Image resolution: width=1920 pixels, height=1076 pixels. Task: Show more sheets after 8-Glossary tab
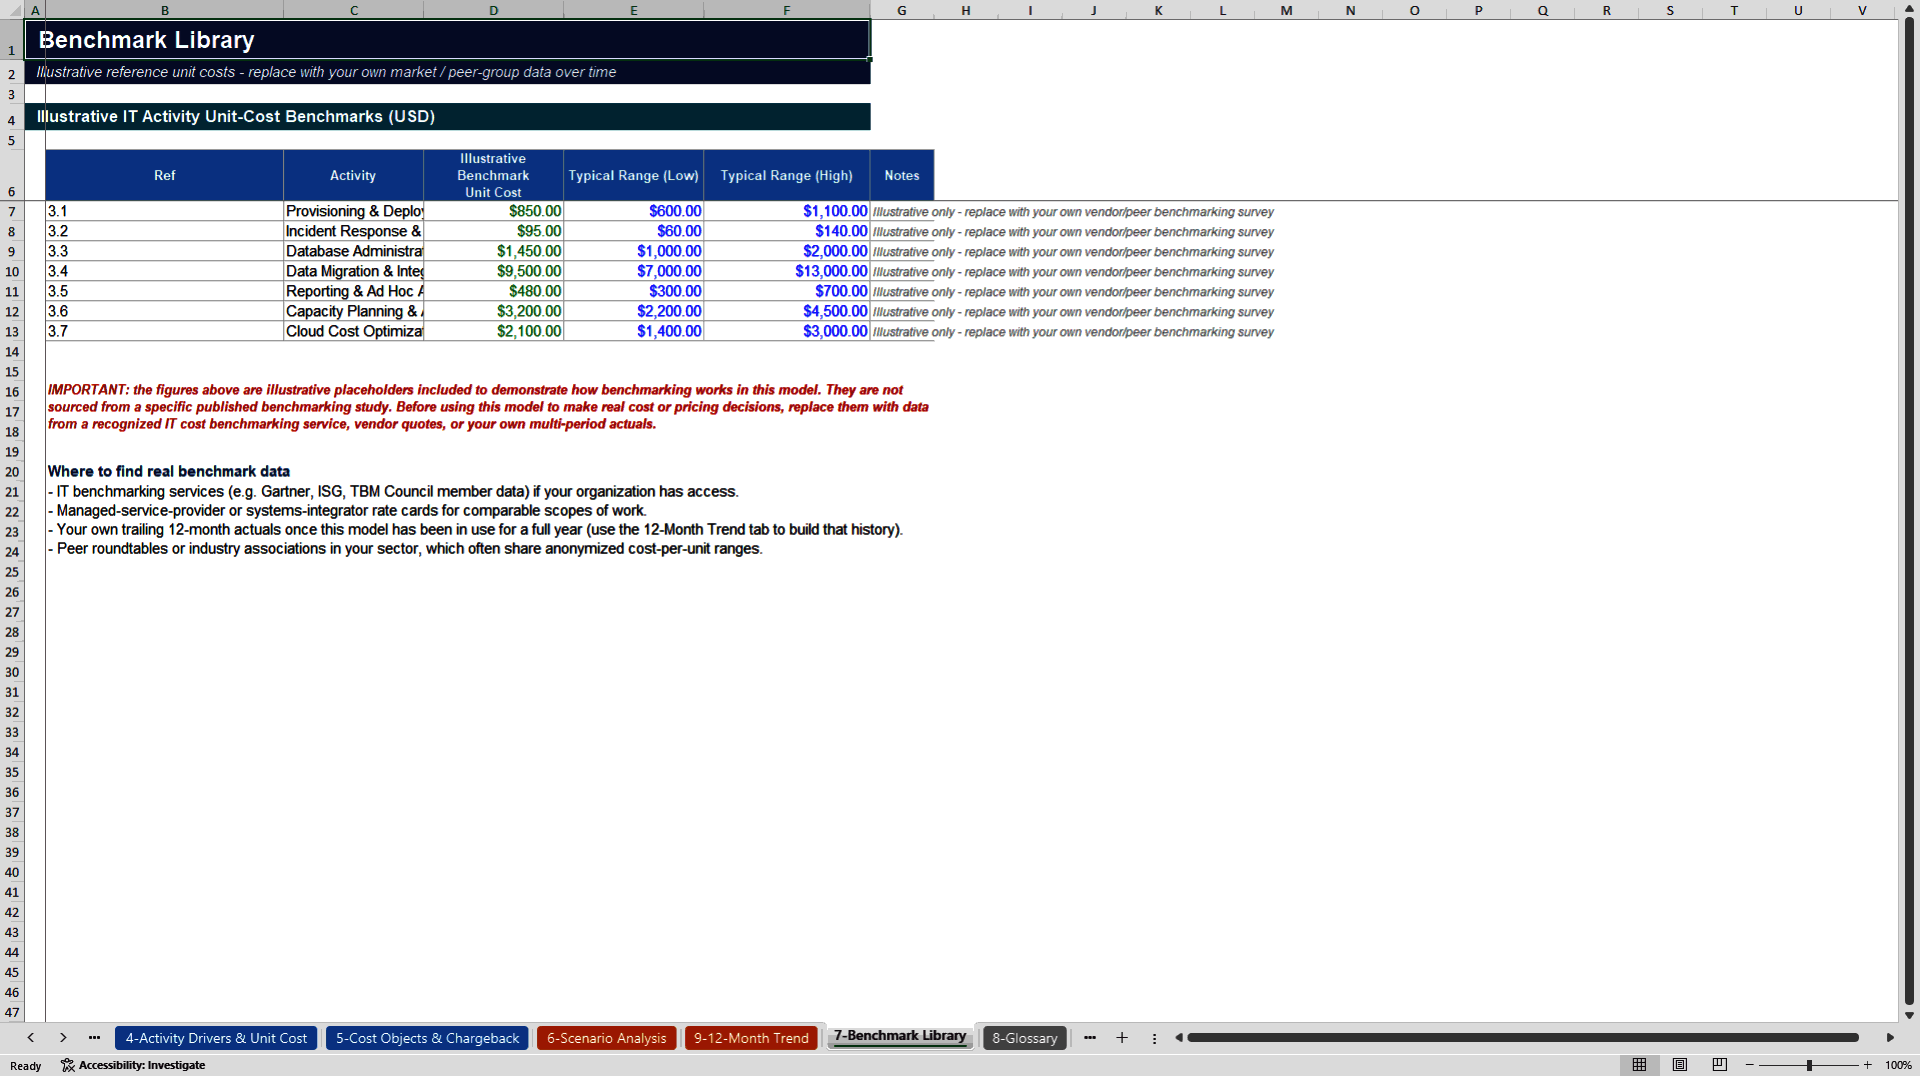coord(1090,1038)
